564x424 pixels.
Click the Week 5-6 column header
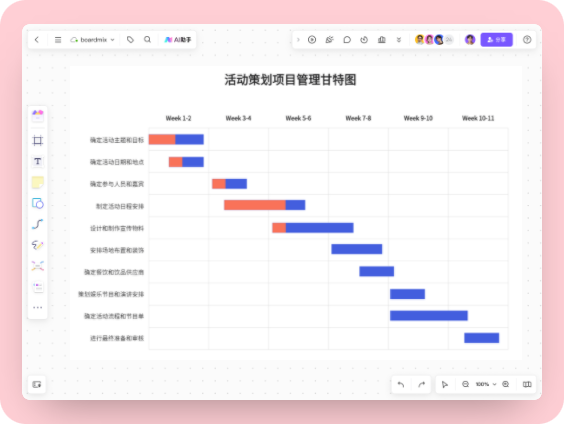(298, 118)
